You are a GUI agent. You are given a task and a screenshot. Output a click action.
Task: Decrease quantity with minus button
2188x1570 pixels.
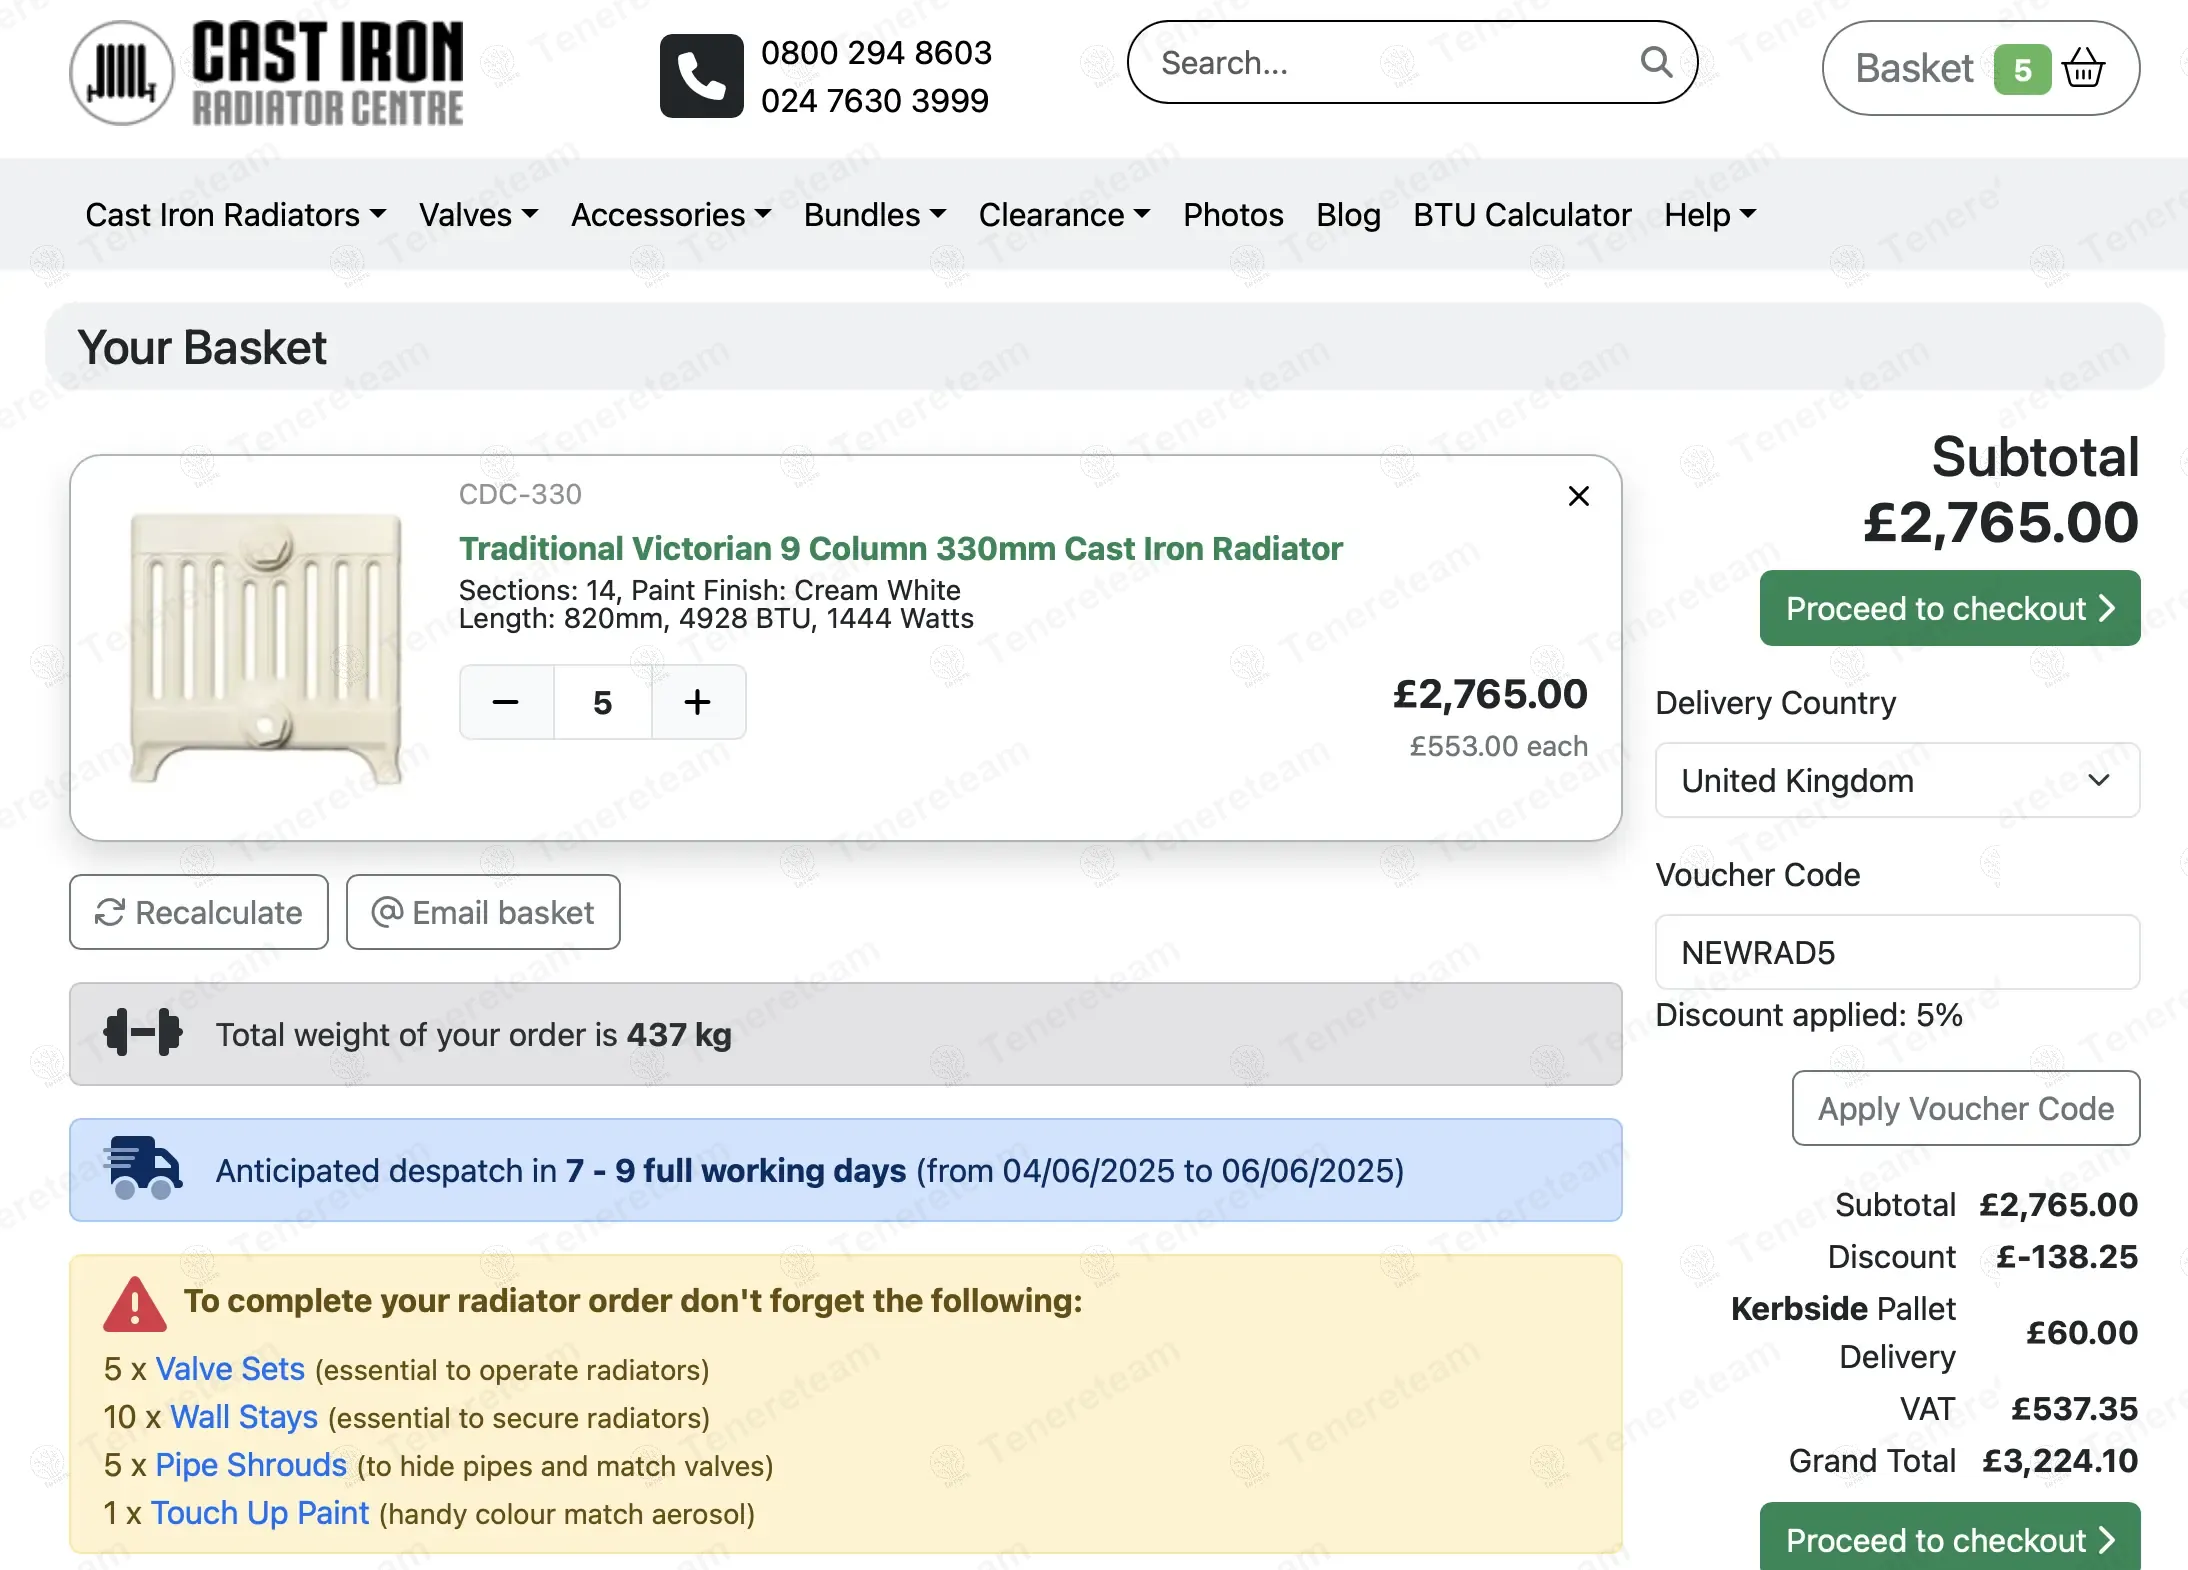coord(506,702)
